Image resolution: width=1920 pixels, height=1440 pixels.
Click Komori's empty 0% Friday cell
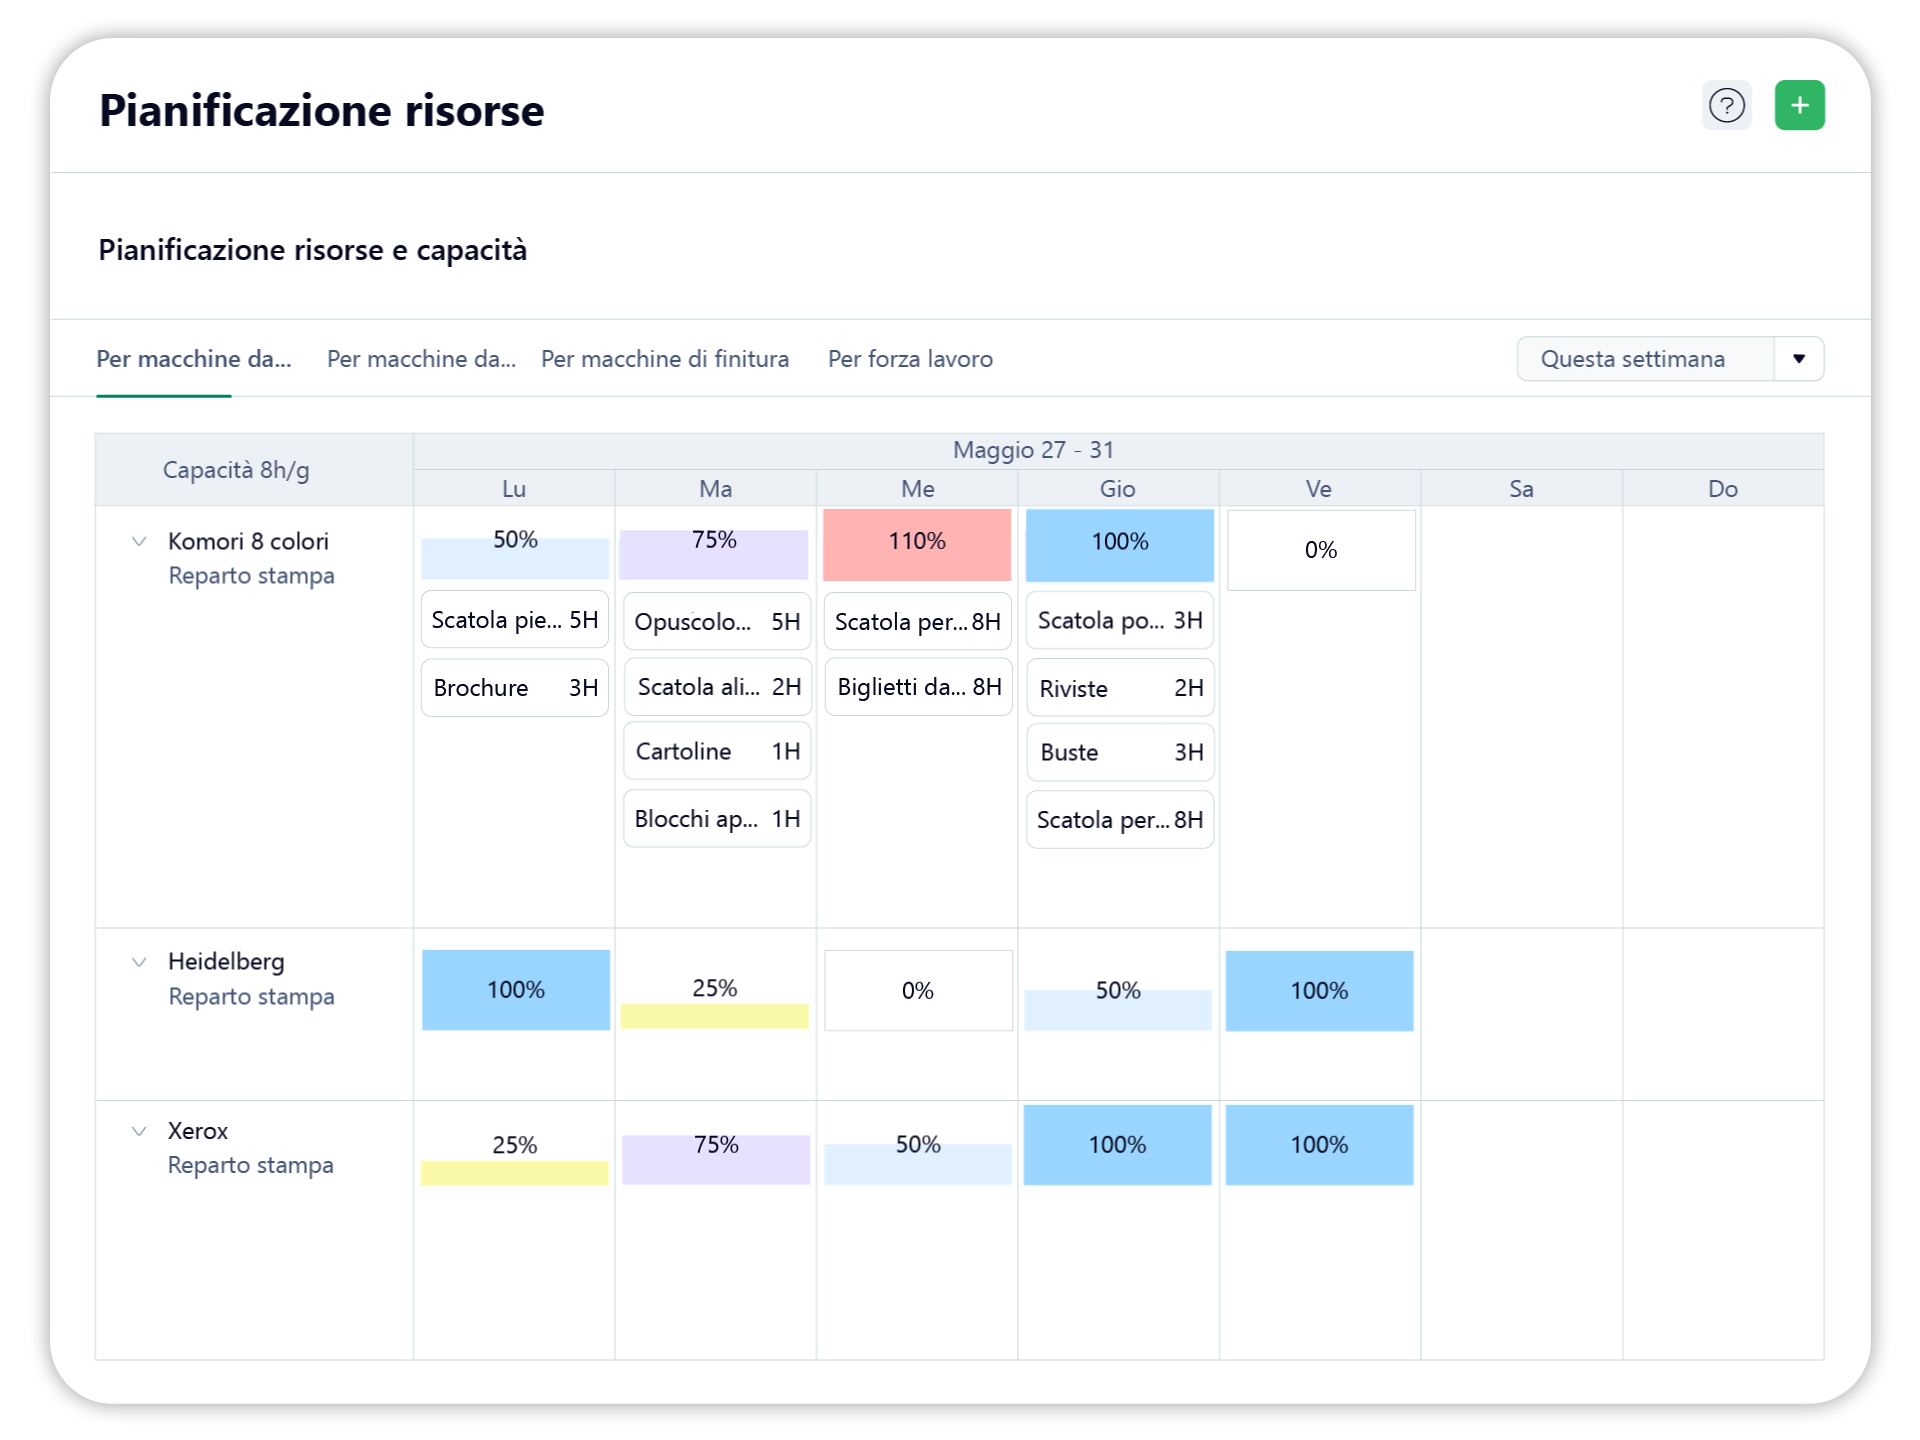click(1320, 550)
